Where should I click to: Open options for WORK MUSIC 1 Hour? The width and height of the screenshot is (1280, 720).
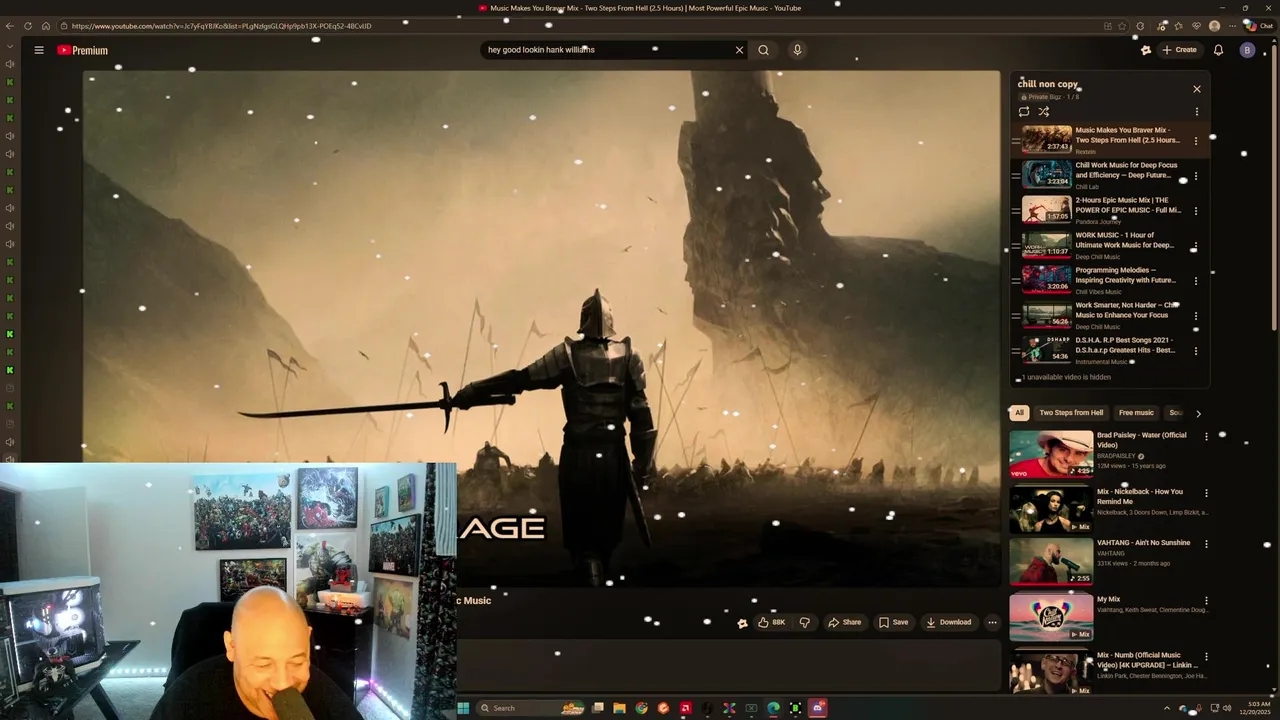tap(1196, 246)
